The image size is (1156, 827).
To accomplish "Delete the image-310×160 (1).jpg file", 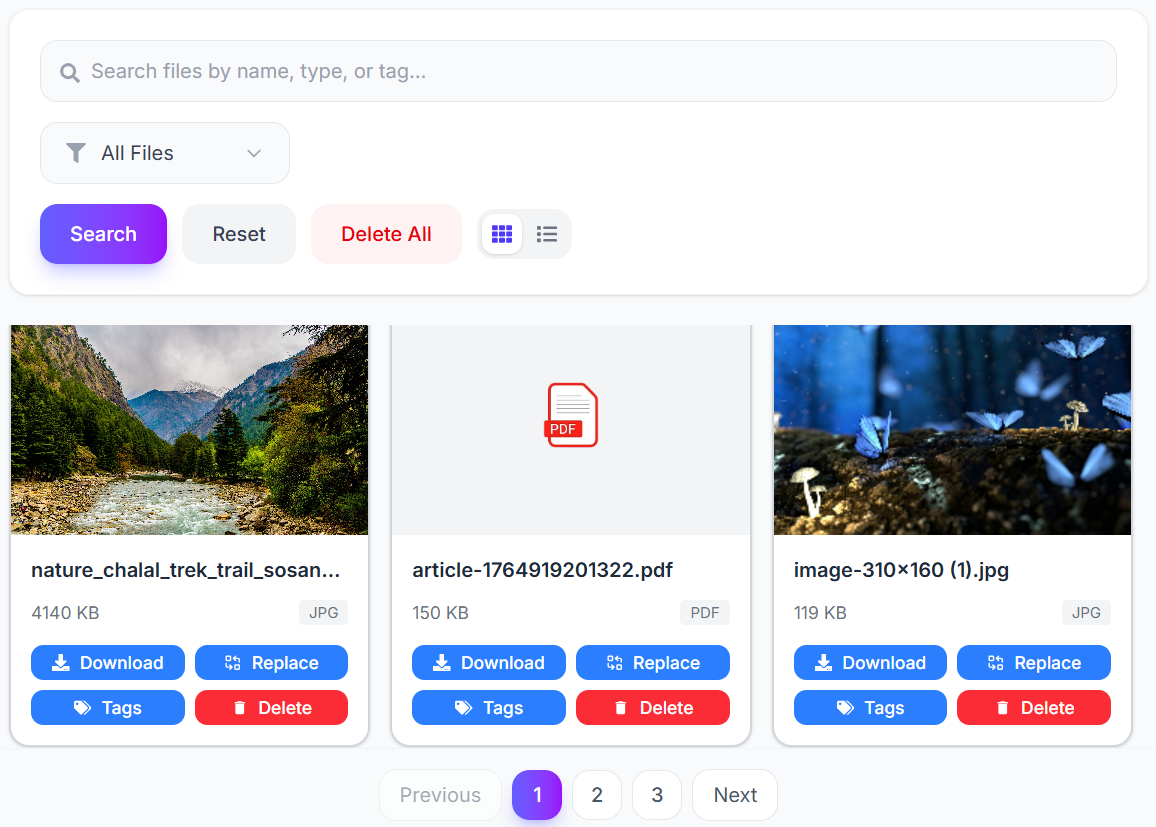I will (1033, 708).
